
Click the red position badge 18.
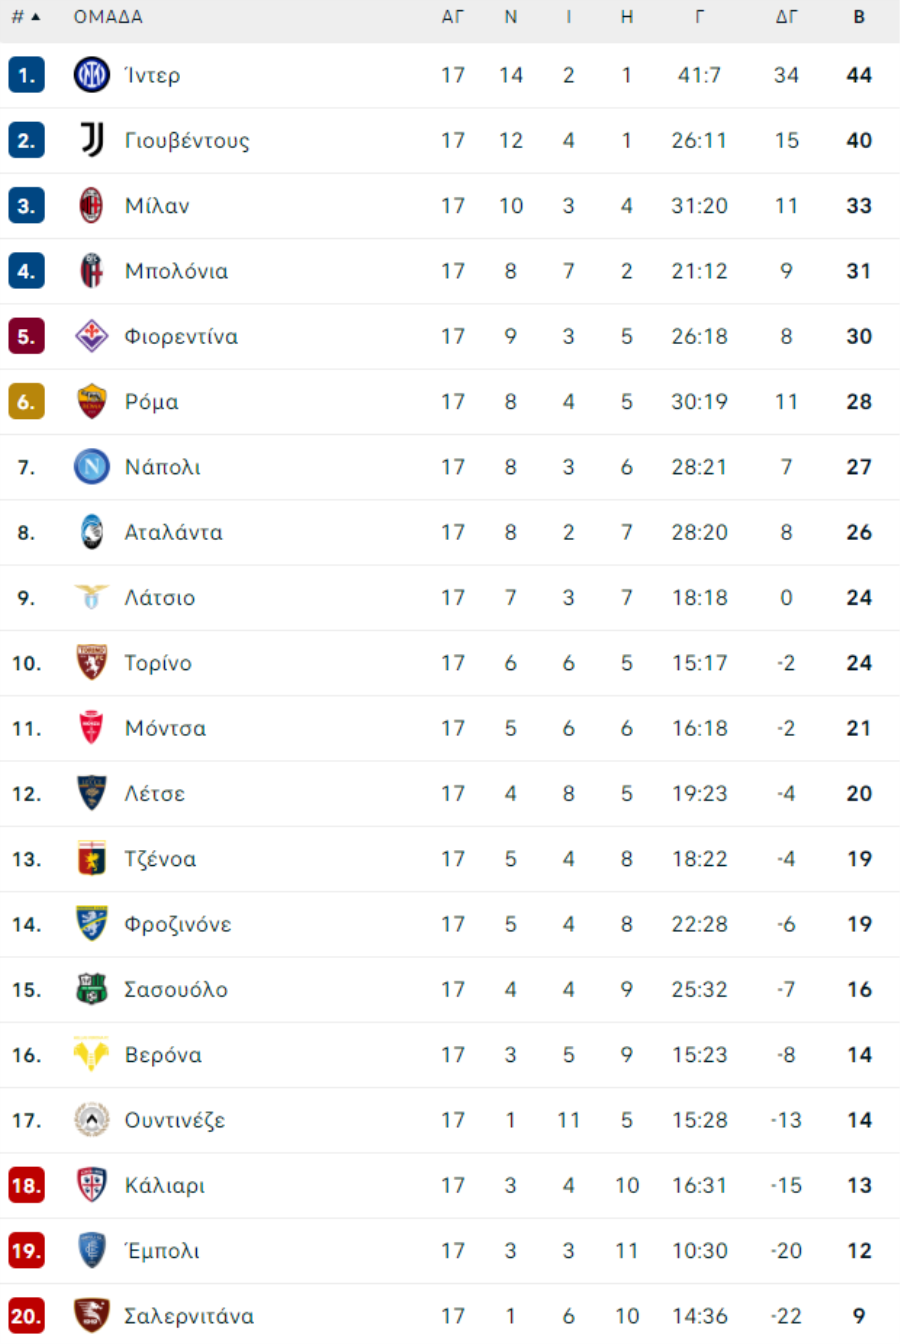coord(26,1185)
